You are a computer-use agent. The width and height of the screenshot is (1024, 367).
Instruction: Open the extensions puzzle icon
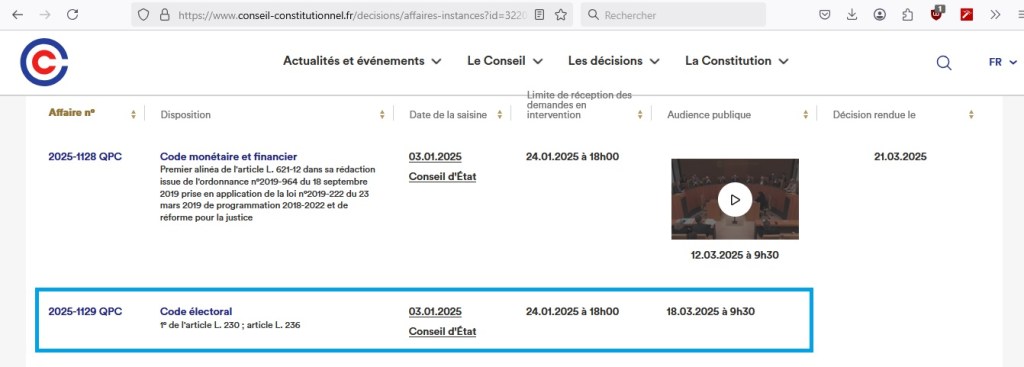[x=907, y=14]
